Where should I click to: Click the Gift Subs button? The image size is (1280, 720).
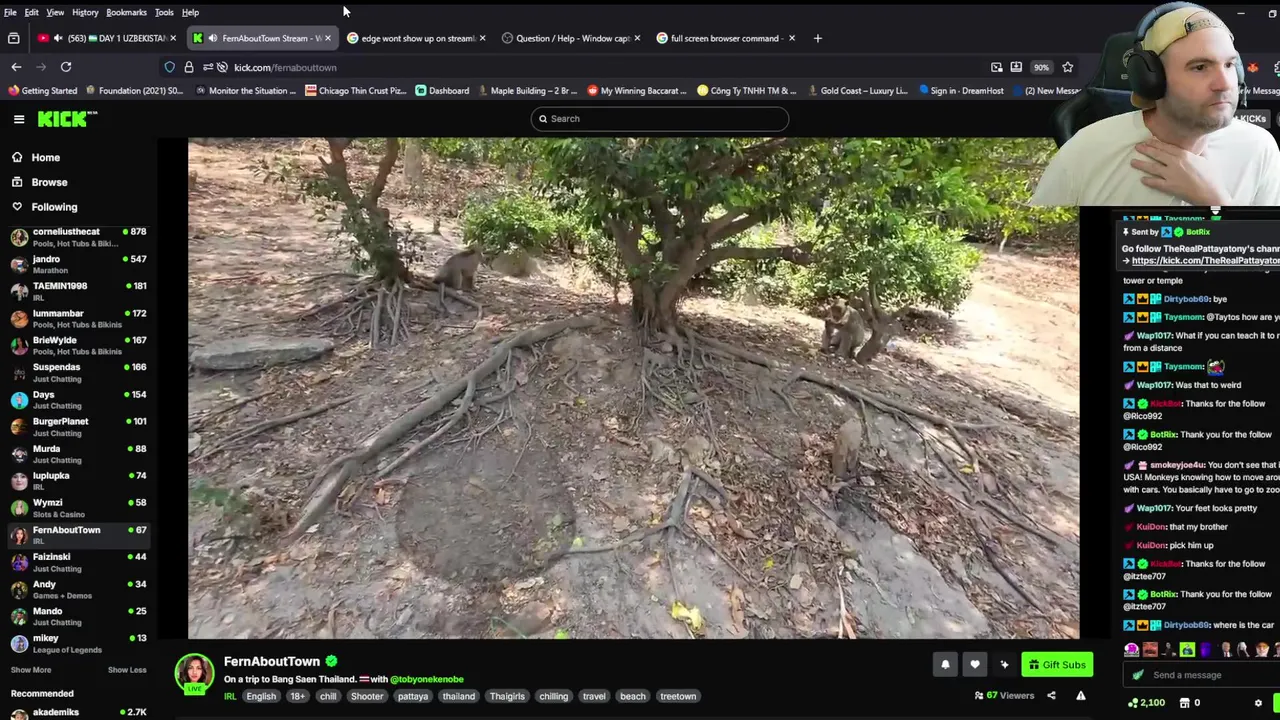pyautogui.click(x=1057, y=664)
